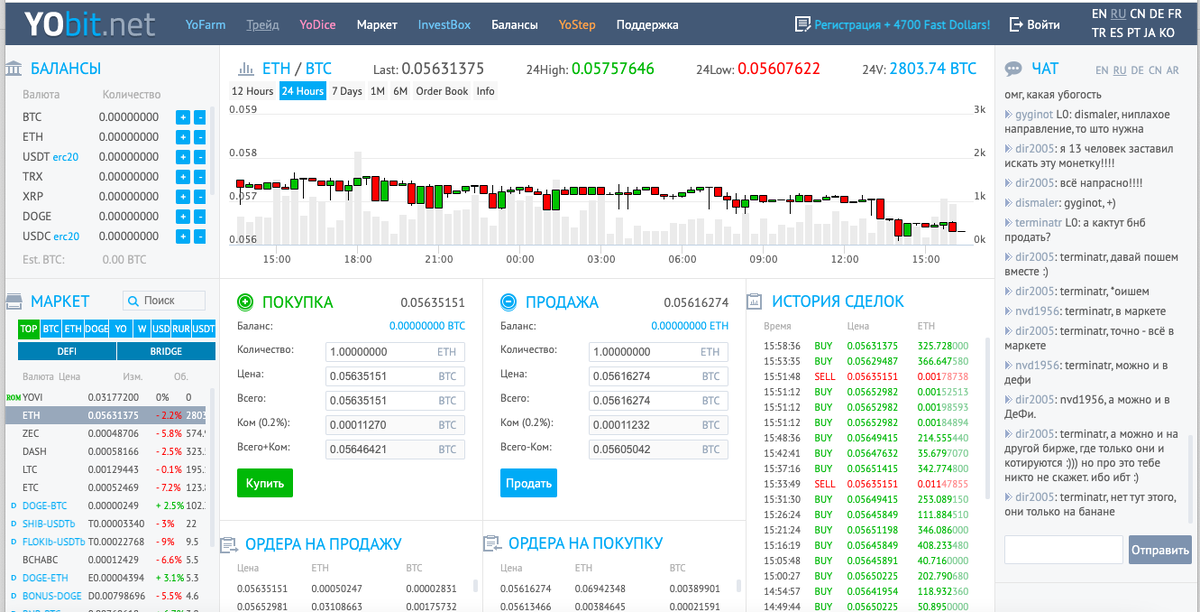Image resolution: width=1200 pixels, height=612 pixels.
Task: Send a chat message with Отправить
Action: coord(1160,549)
